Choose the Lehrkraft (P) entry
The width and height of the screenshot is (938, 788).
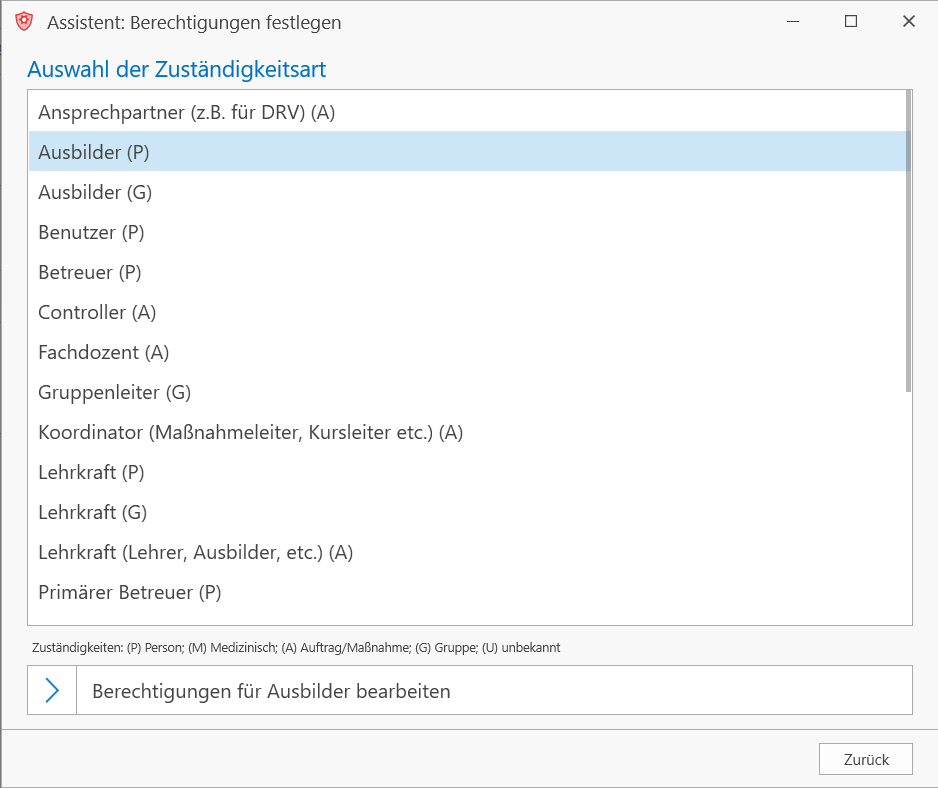pyautogui.click(x=467, y=472)
